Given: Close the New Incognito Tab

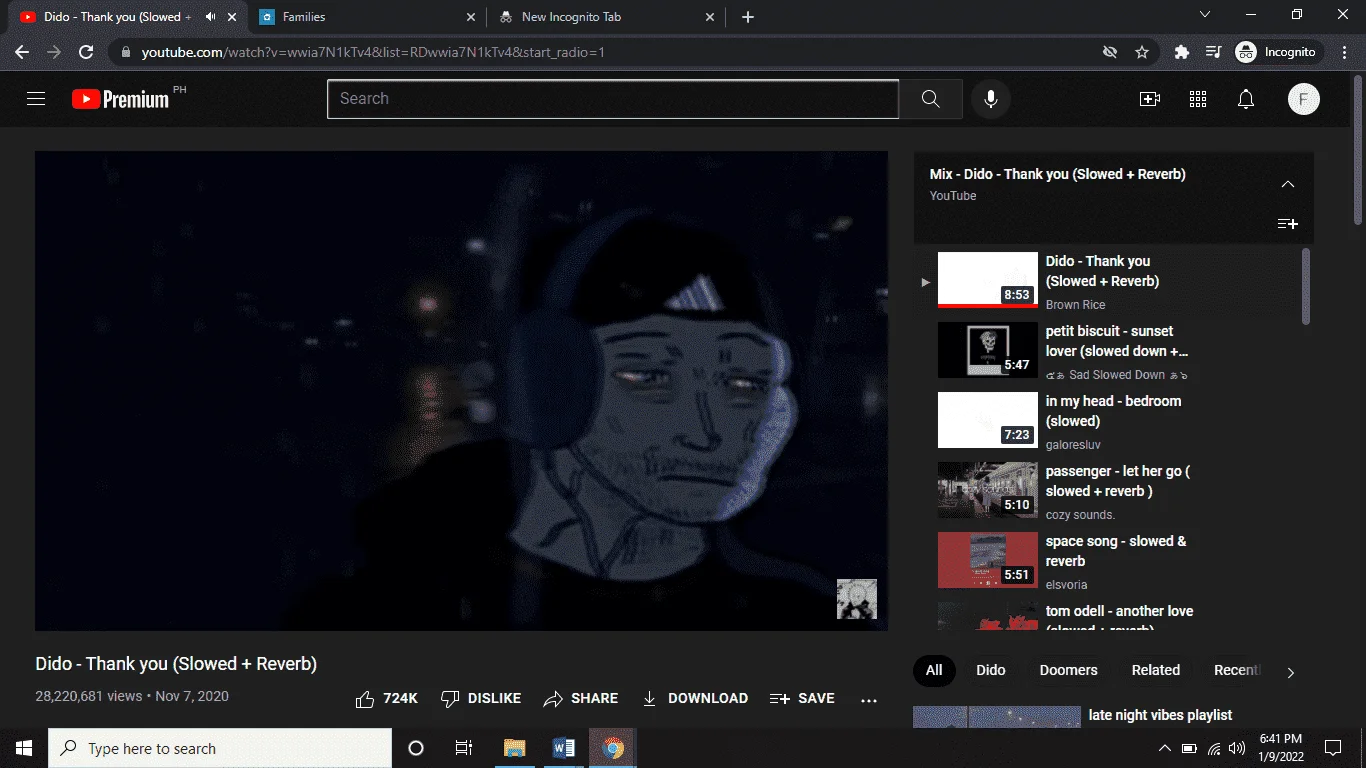Looking at the screenshot, I should (711, 17).
